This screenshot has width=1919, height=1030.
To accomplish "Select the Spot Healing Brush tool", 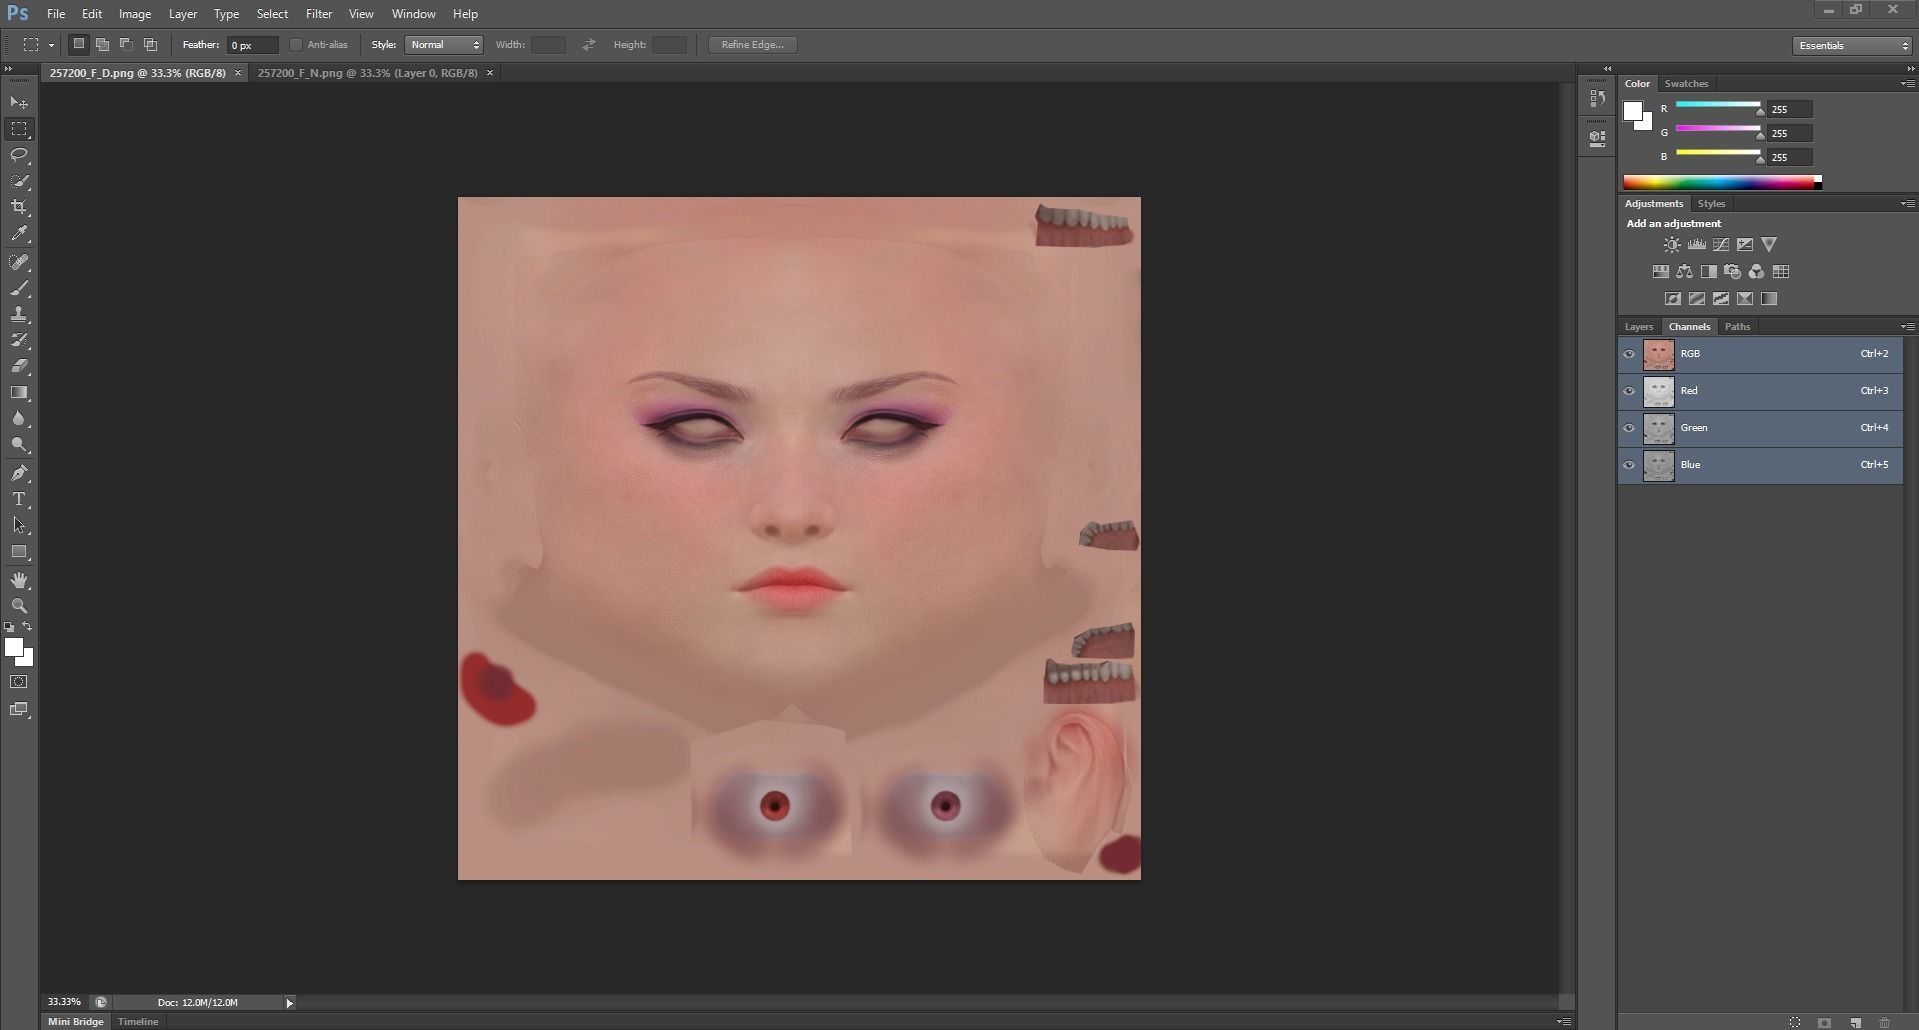I will (19, 262).
